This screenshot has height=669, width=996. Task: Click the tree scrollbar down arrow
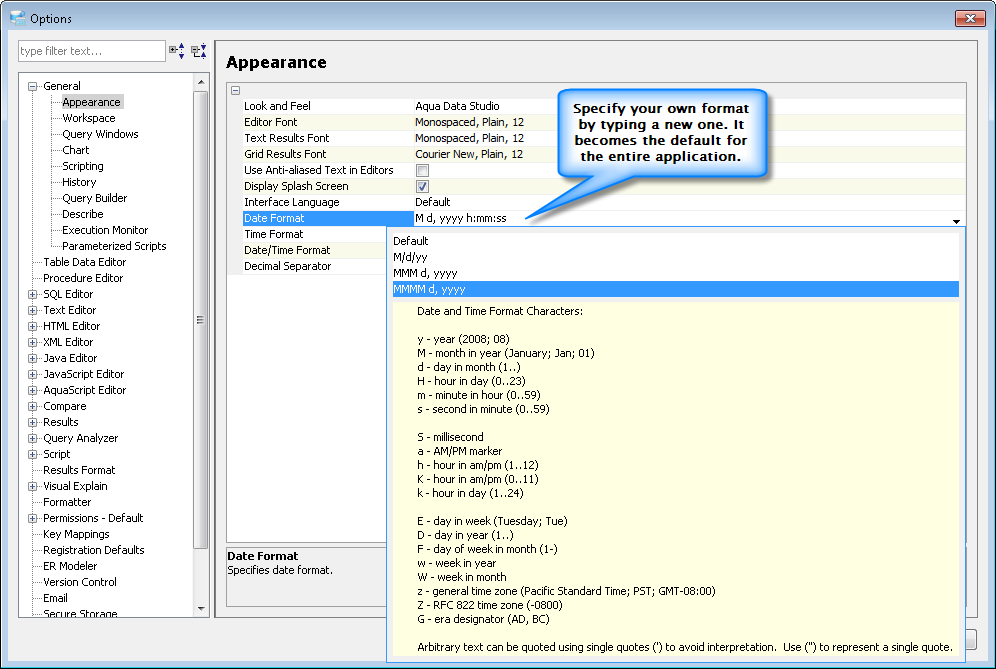[x=201, y=609]
